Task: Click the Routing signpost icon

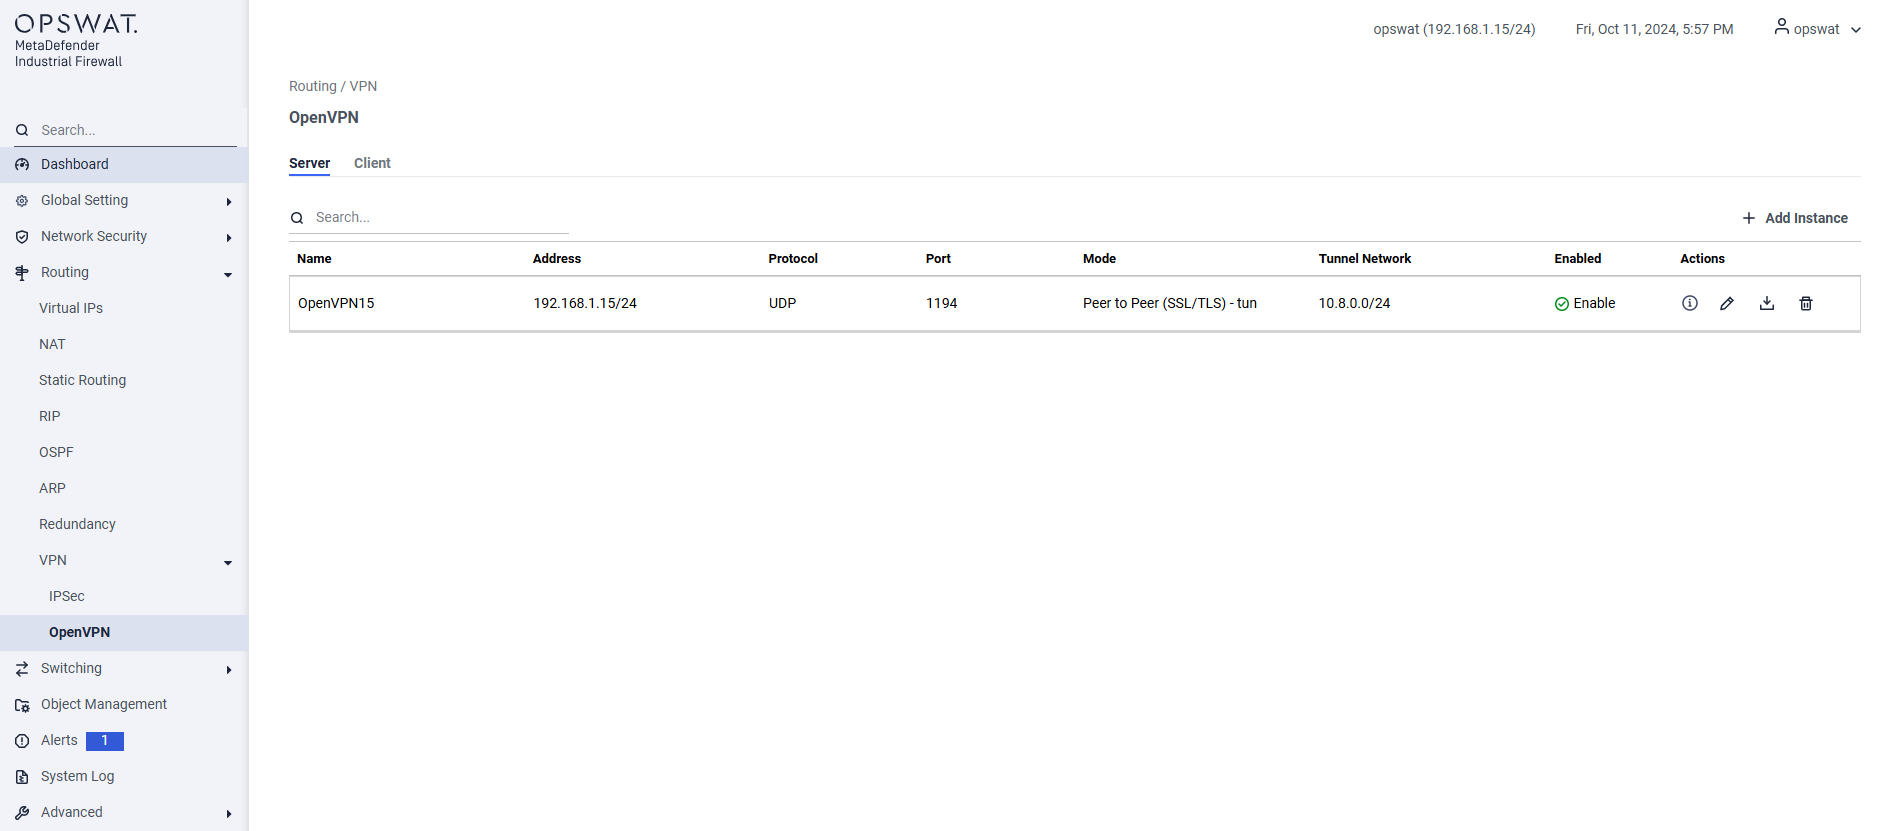Action: (x=22, y=273)
